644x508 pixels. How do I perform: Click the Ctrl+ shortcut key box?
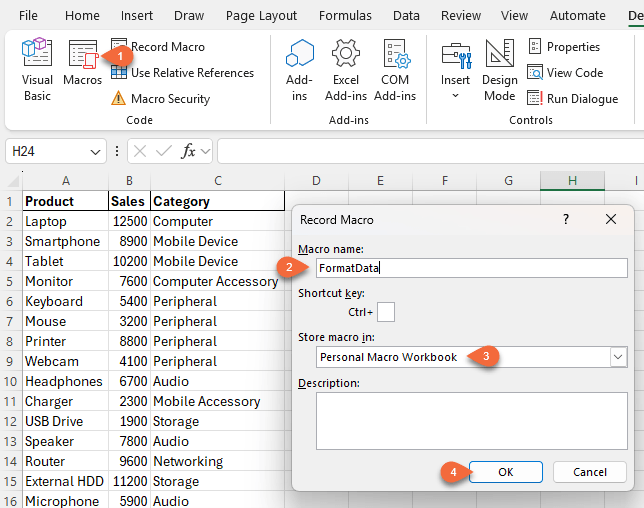[386, 312]
